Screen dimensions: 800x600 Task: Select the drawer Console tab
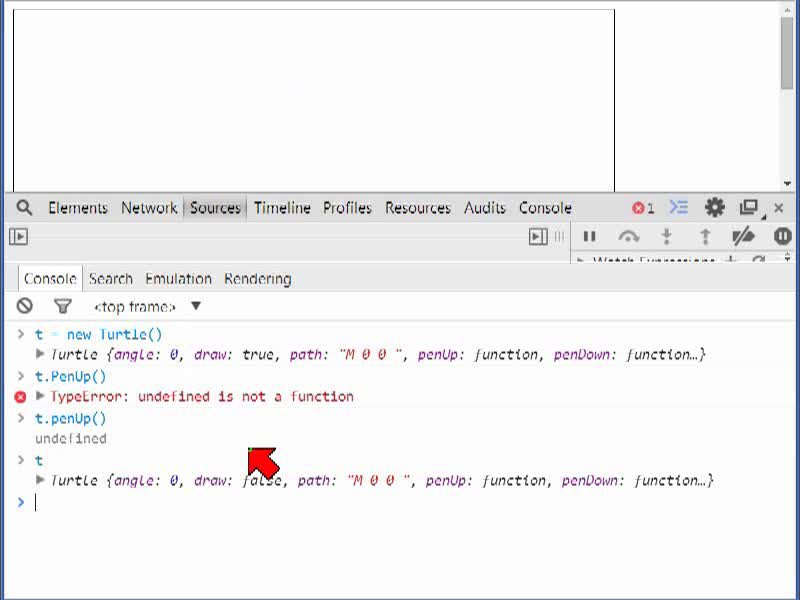(50, 279)
